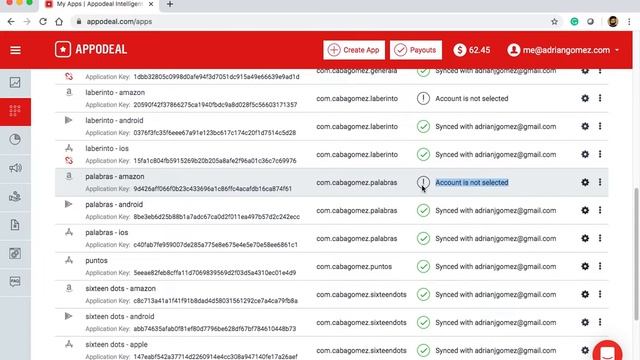The width and height of the screenshot is (640, 360).
Task: Click the Amazon platform icon for sixteen dots - amazon
Action: click(69, 288)
